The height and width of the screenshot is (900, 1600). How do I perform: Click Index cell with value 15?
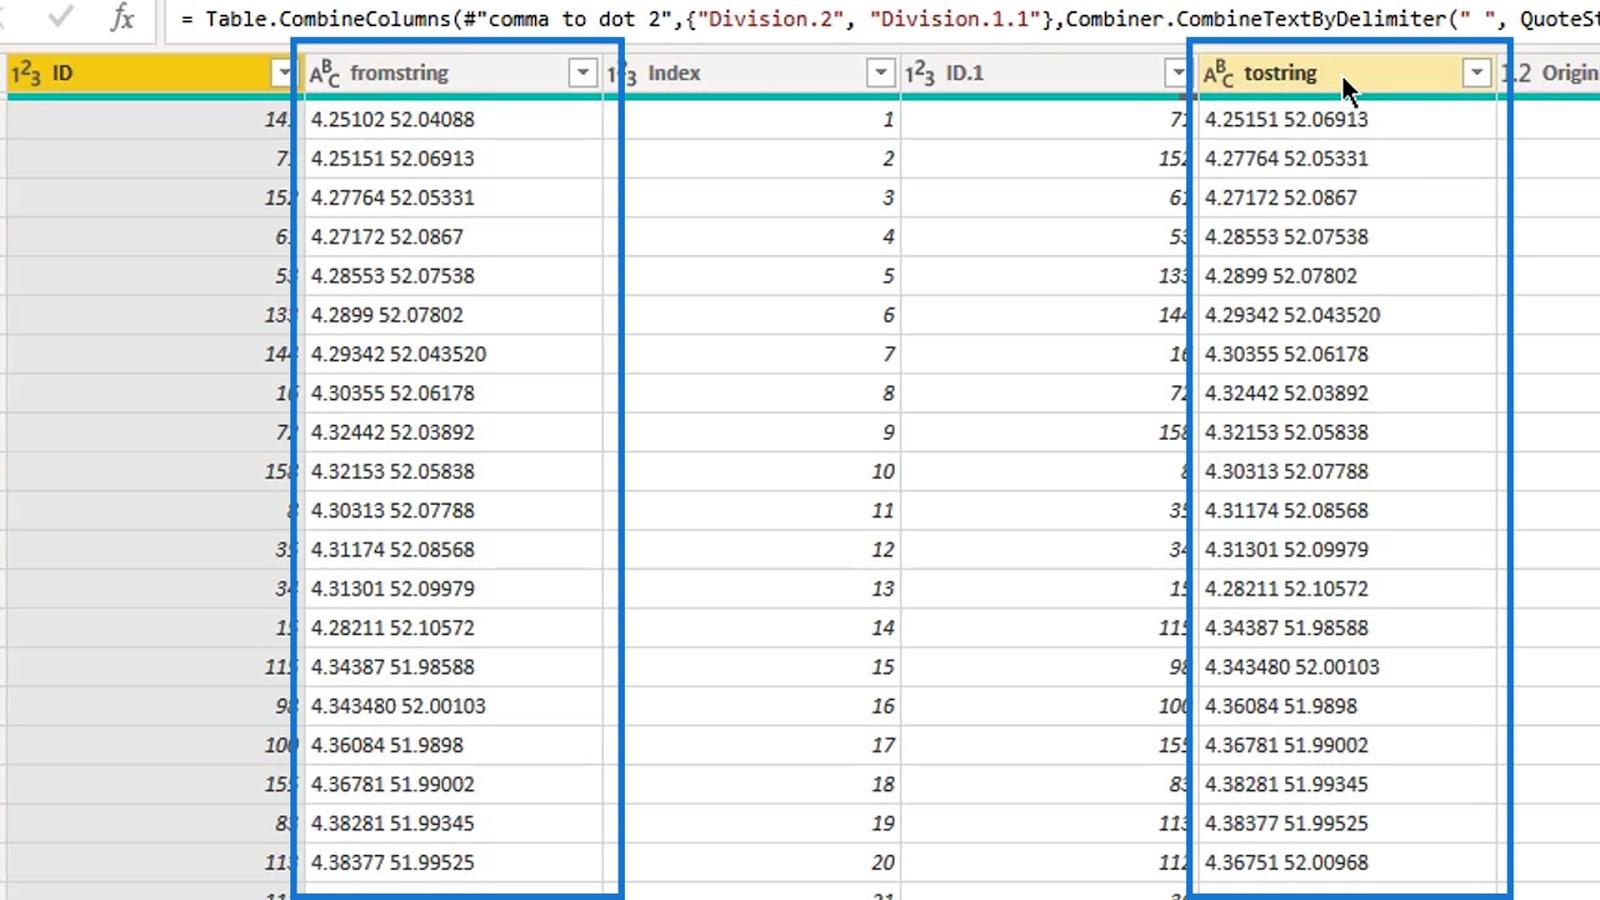tap(750, 667)
